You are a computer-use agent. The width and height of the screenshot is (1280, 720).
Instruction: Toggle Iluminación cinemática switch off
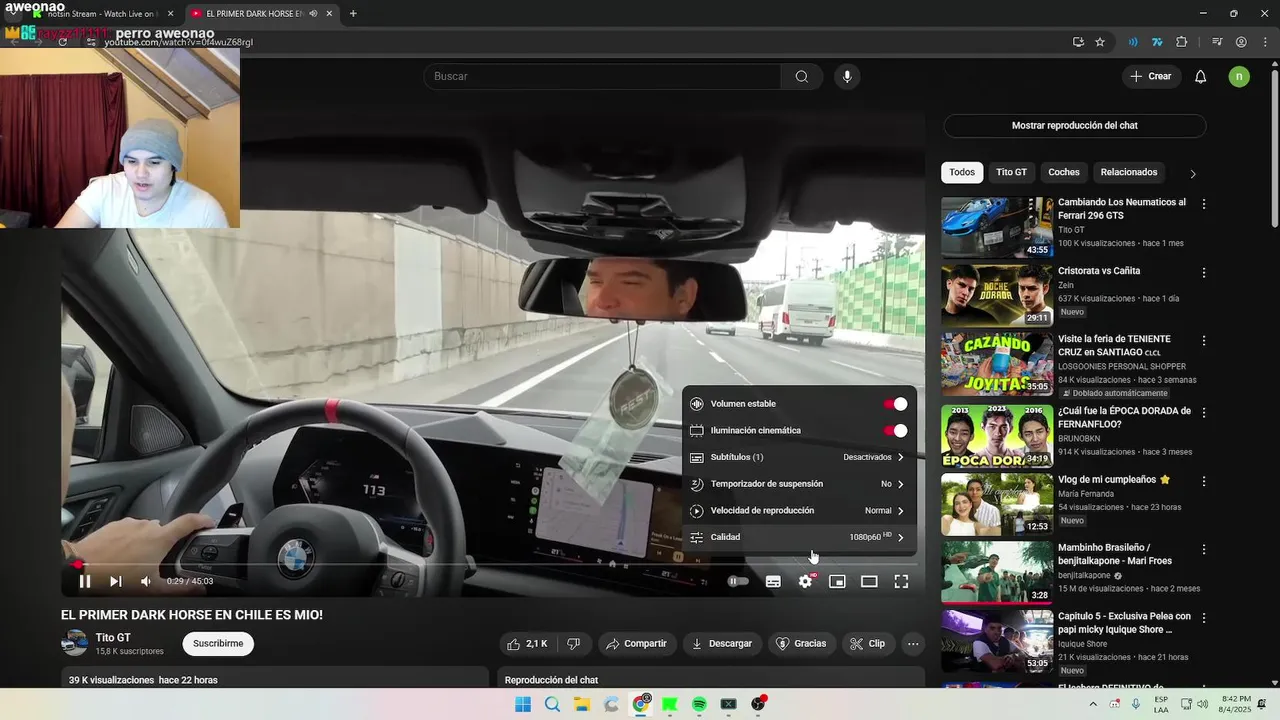(x=895, y=431)
